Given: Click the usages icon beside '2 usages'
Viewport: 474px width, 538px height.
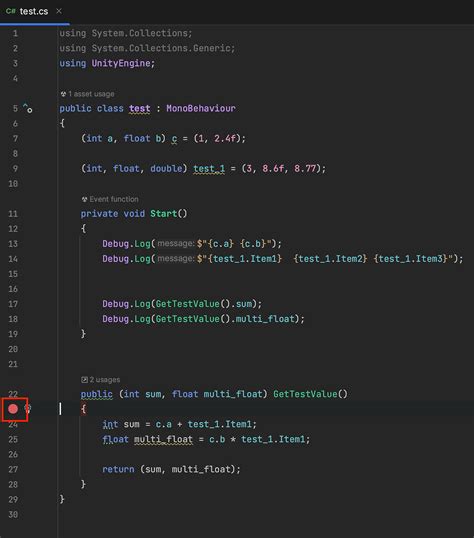Looking at the screenshot, I should (x=84, y=379).
